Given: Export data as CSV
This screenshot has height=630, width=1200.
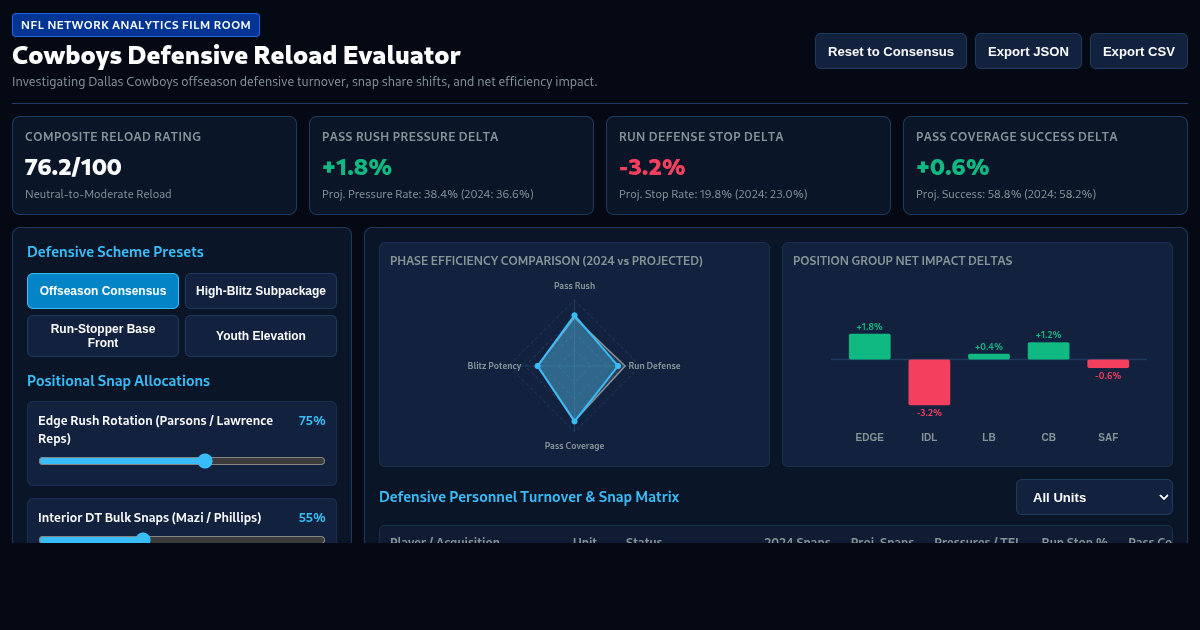Looking at the screenshot, I should (x=1139, y=51).
